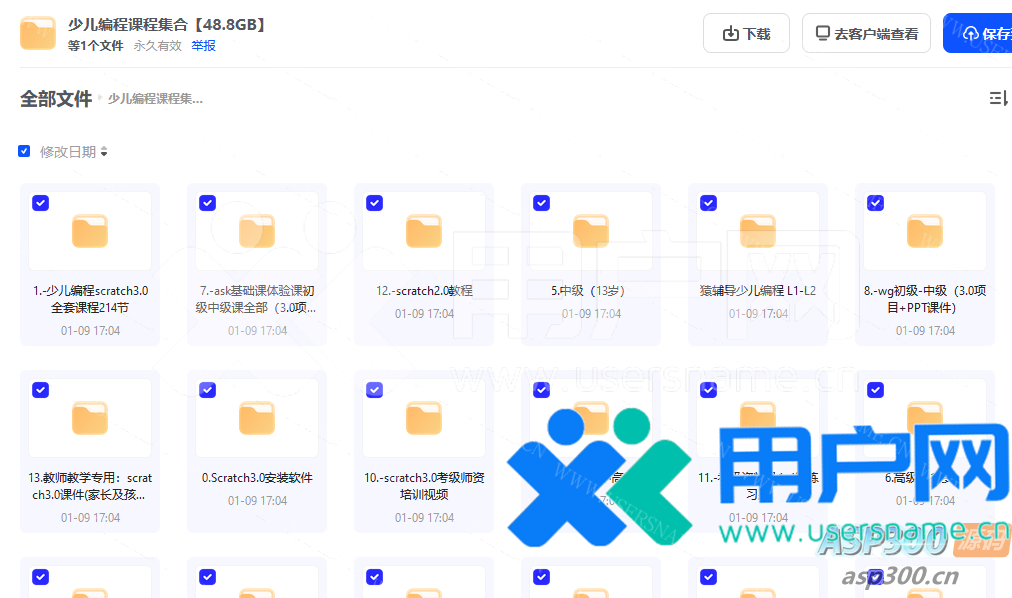
Task: Select the 0.Scratch3.0安装软件 folder name
Action: [257, 478]
